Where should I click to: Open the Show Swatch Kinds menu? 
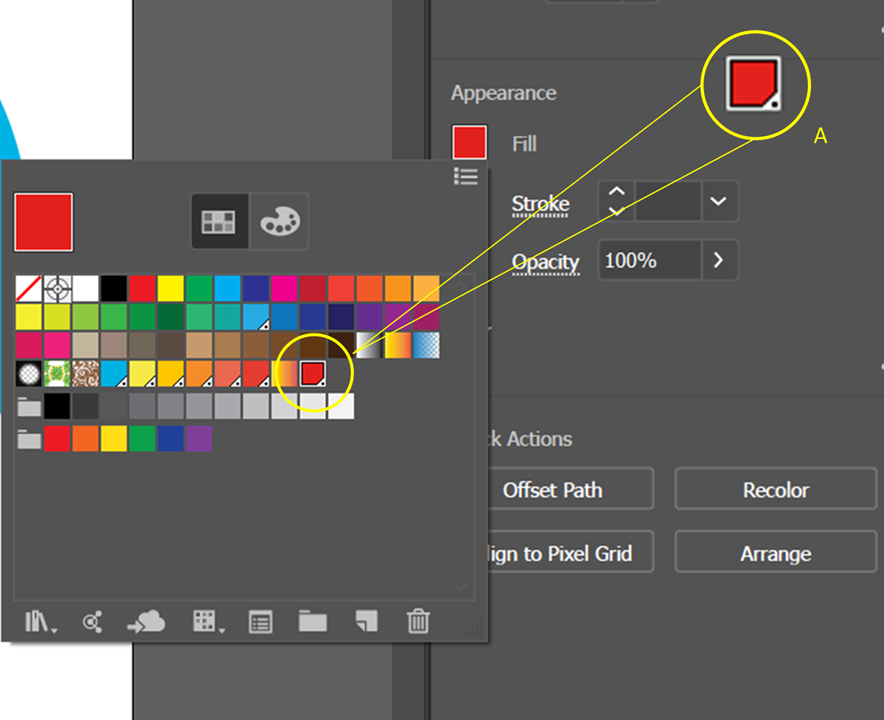203,622
